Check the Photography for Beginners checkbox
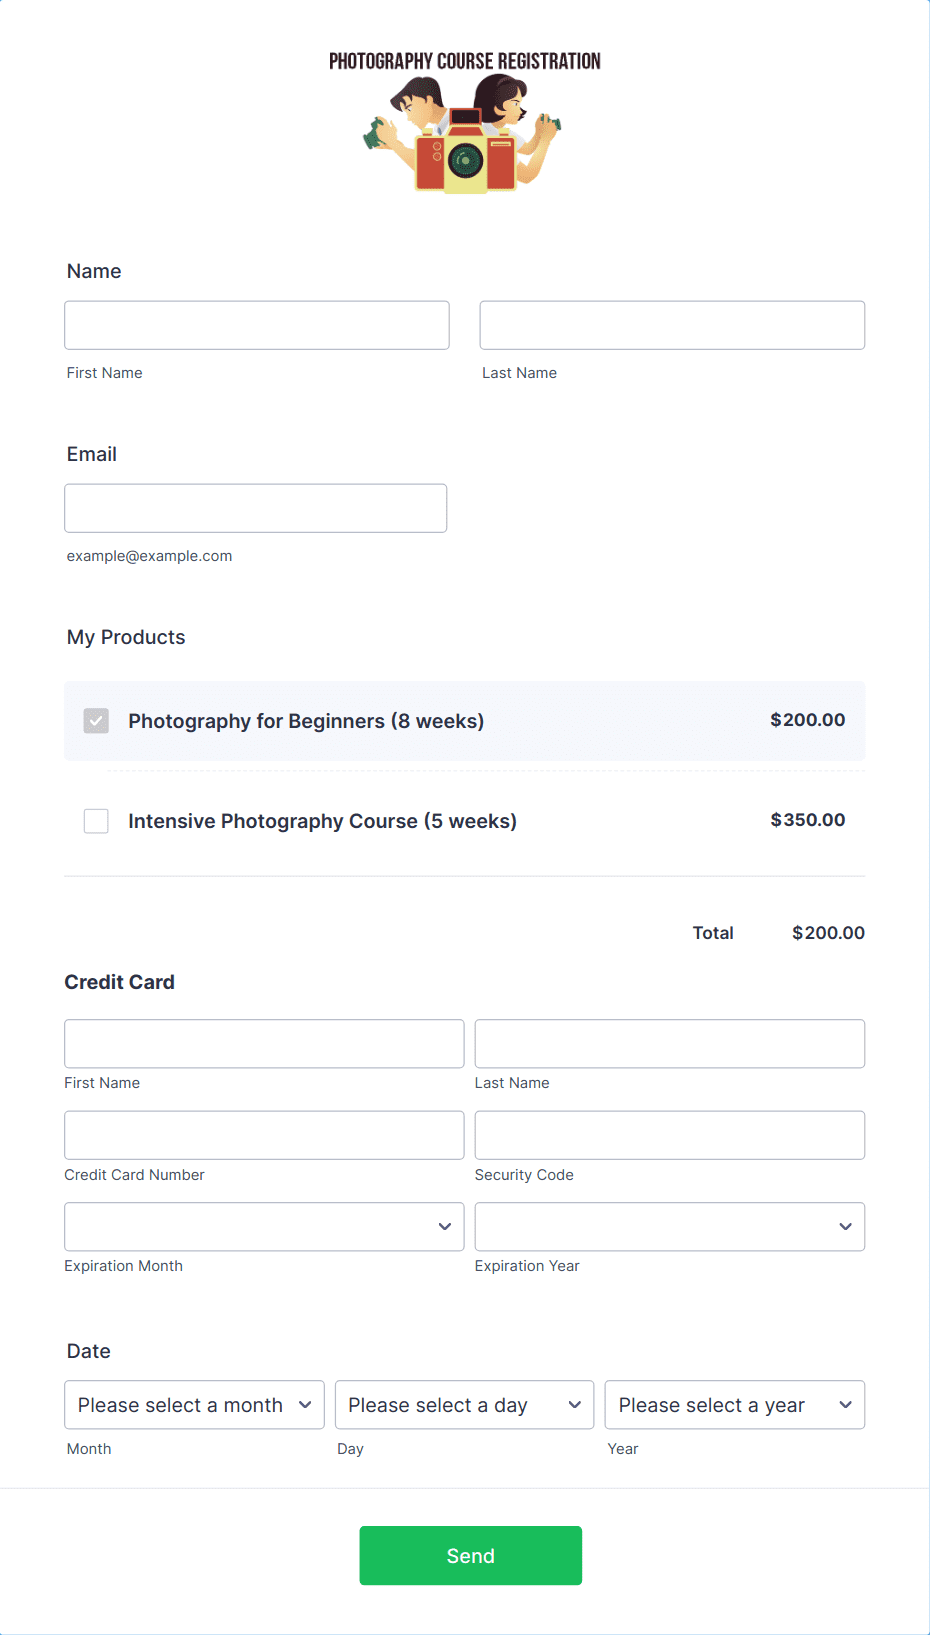 coord(96,721)
